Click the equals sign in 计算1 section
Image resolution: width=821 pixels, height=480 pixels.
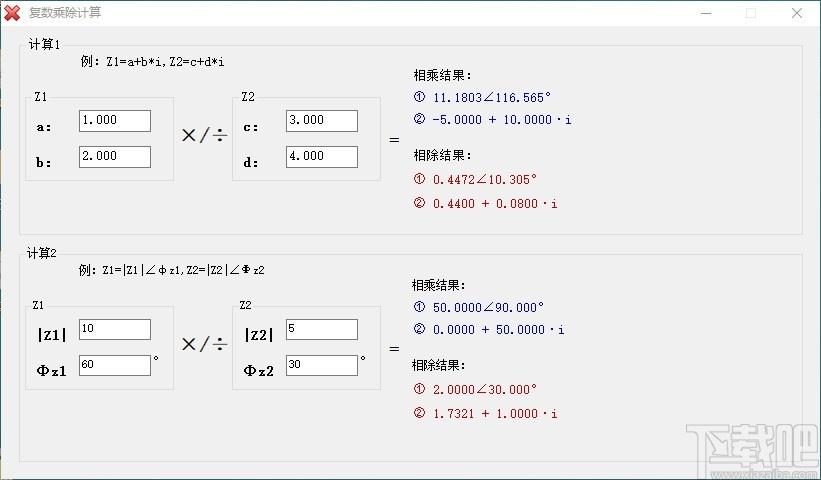pyautogui.click(x=394, y=140)
